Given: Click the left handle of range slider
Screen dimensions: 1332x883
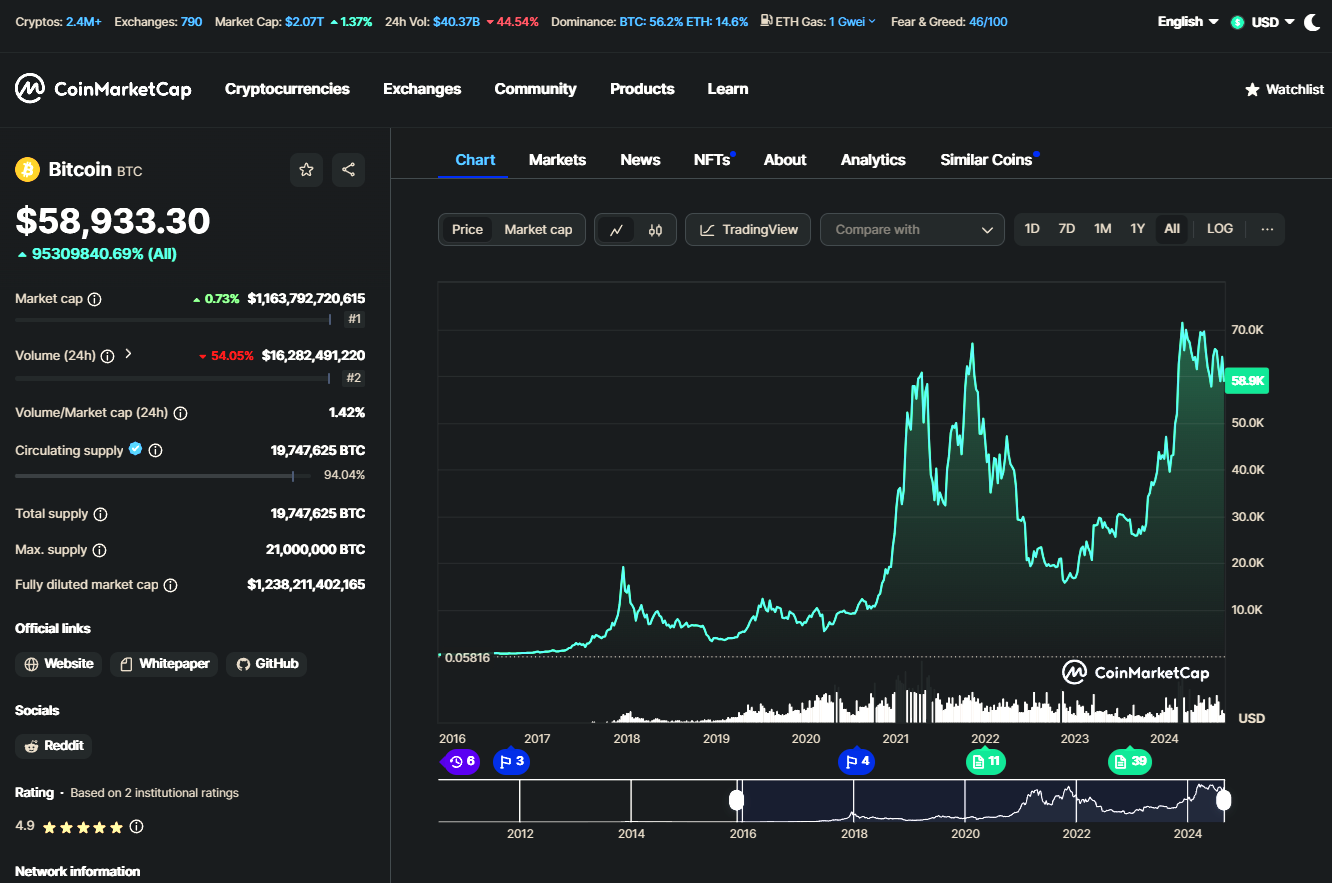Looking at the screenshot, I should click(737, 800).
